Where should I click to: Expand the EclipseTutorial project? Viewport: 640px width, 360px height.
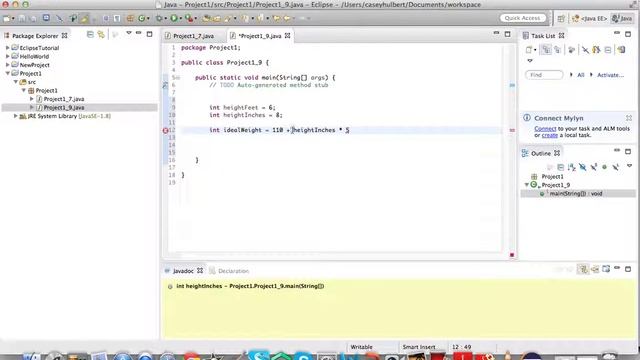coord(7,48)
